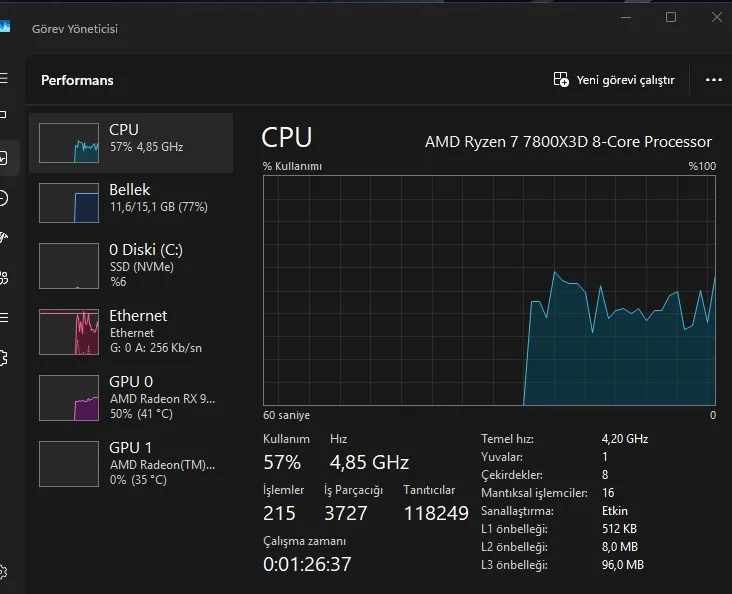Open App history sidebar icon
This screenshot has height=594, width=732.
(x=4, y=198)
